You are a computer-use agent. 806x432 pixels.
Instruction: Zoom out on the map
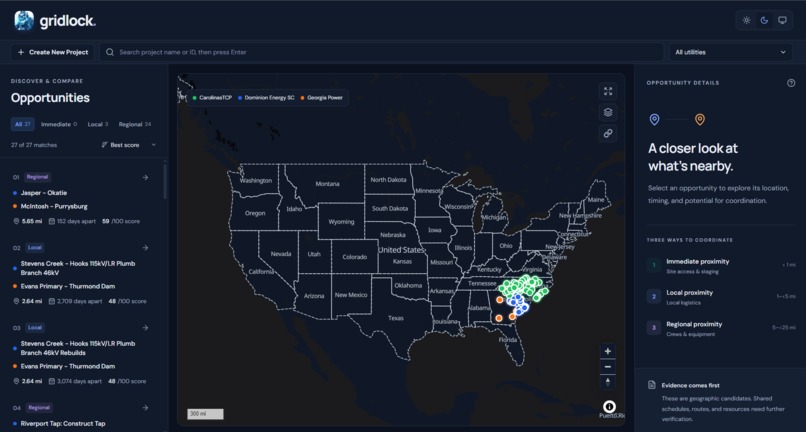click(x=608, y=367)
